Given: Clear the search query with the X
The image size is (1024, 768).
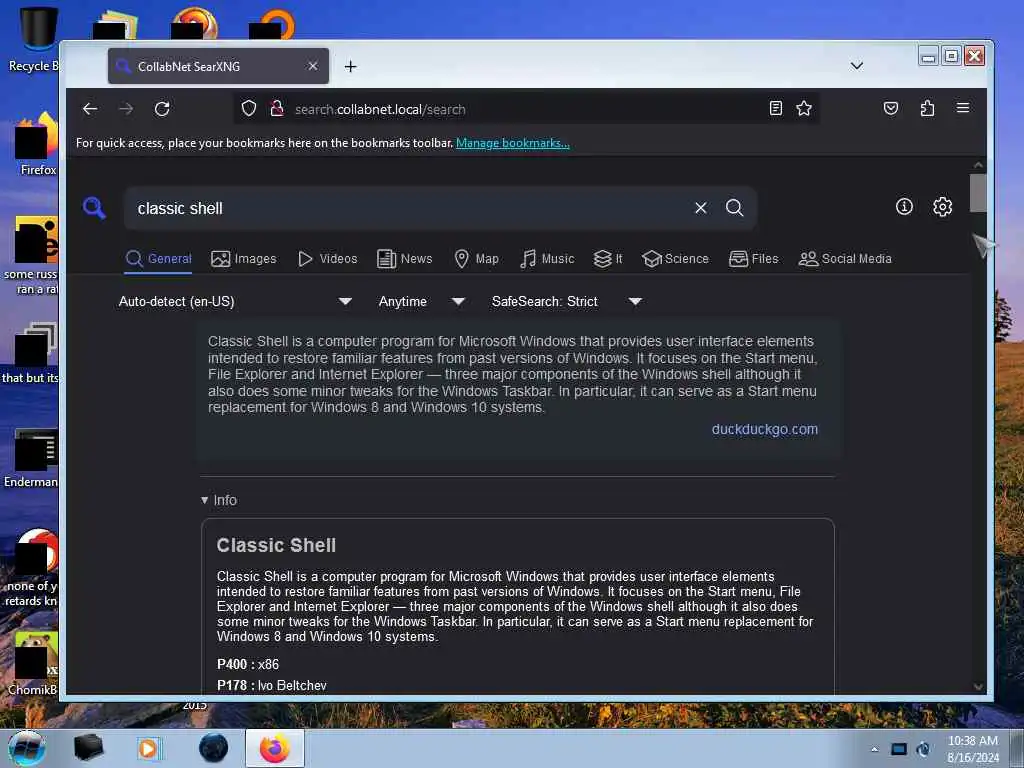Looking at the screenshot, I should pos(701,208).
